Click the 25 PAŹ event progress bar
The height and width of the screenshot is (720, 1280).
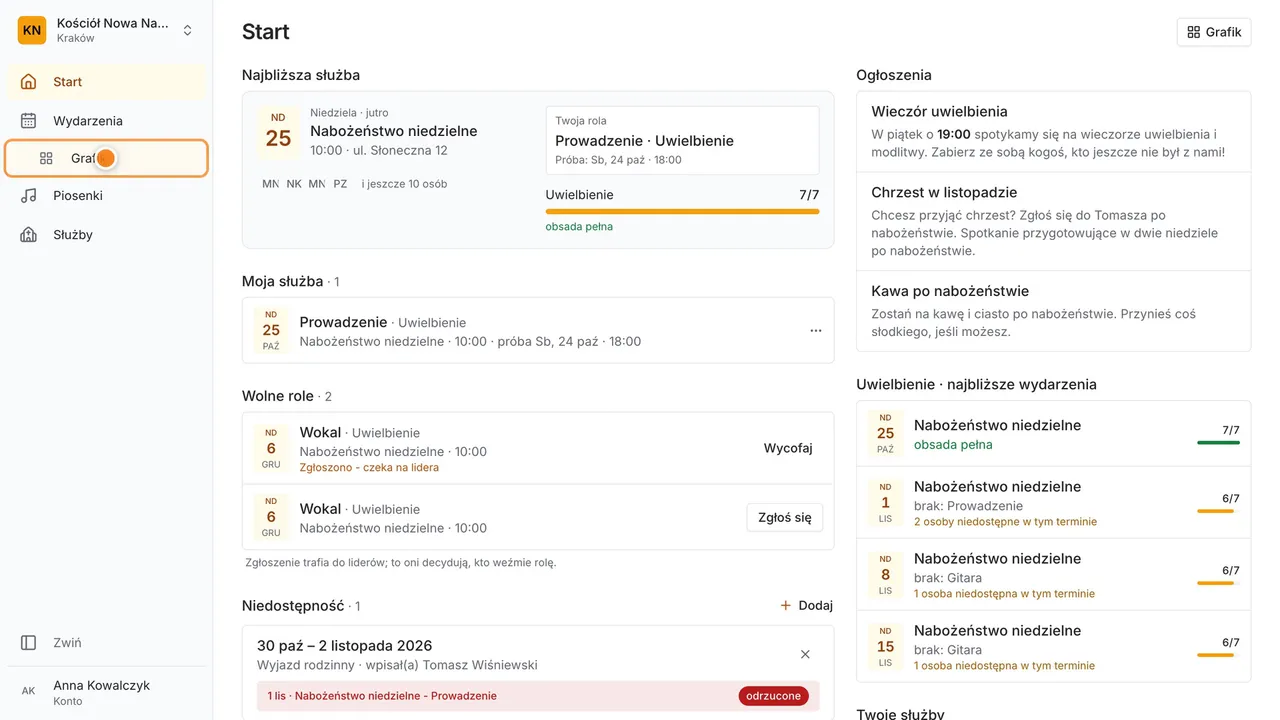click(x=1218, y=443)
